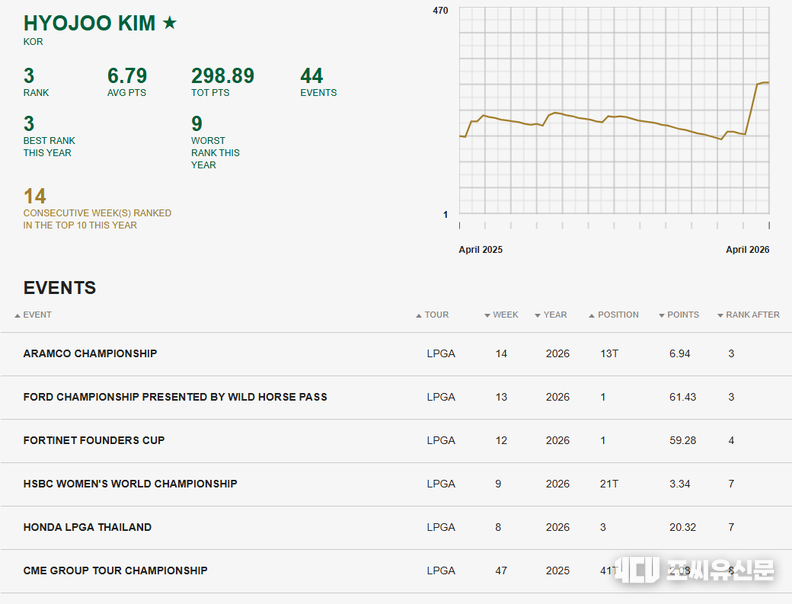Click the ranking line spike on chart

point(752,107)
